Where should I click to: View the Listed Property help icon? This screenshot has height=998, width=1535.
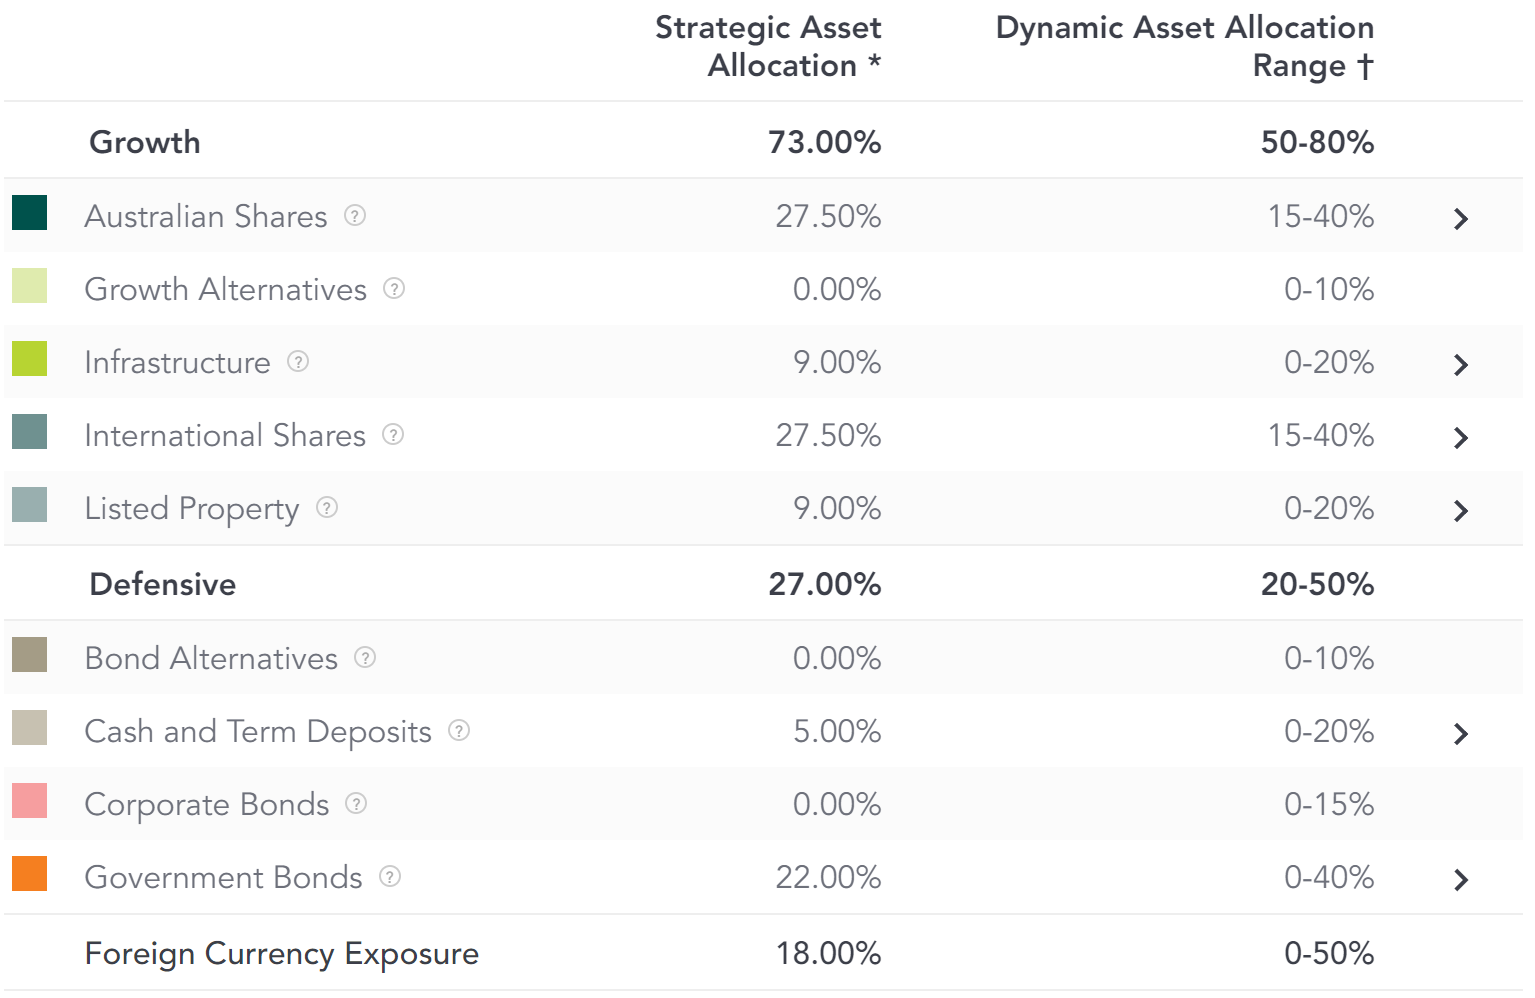click(x=327, y=507)
